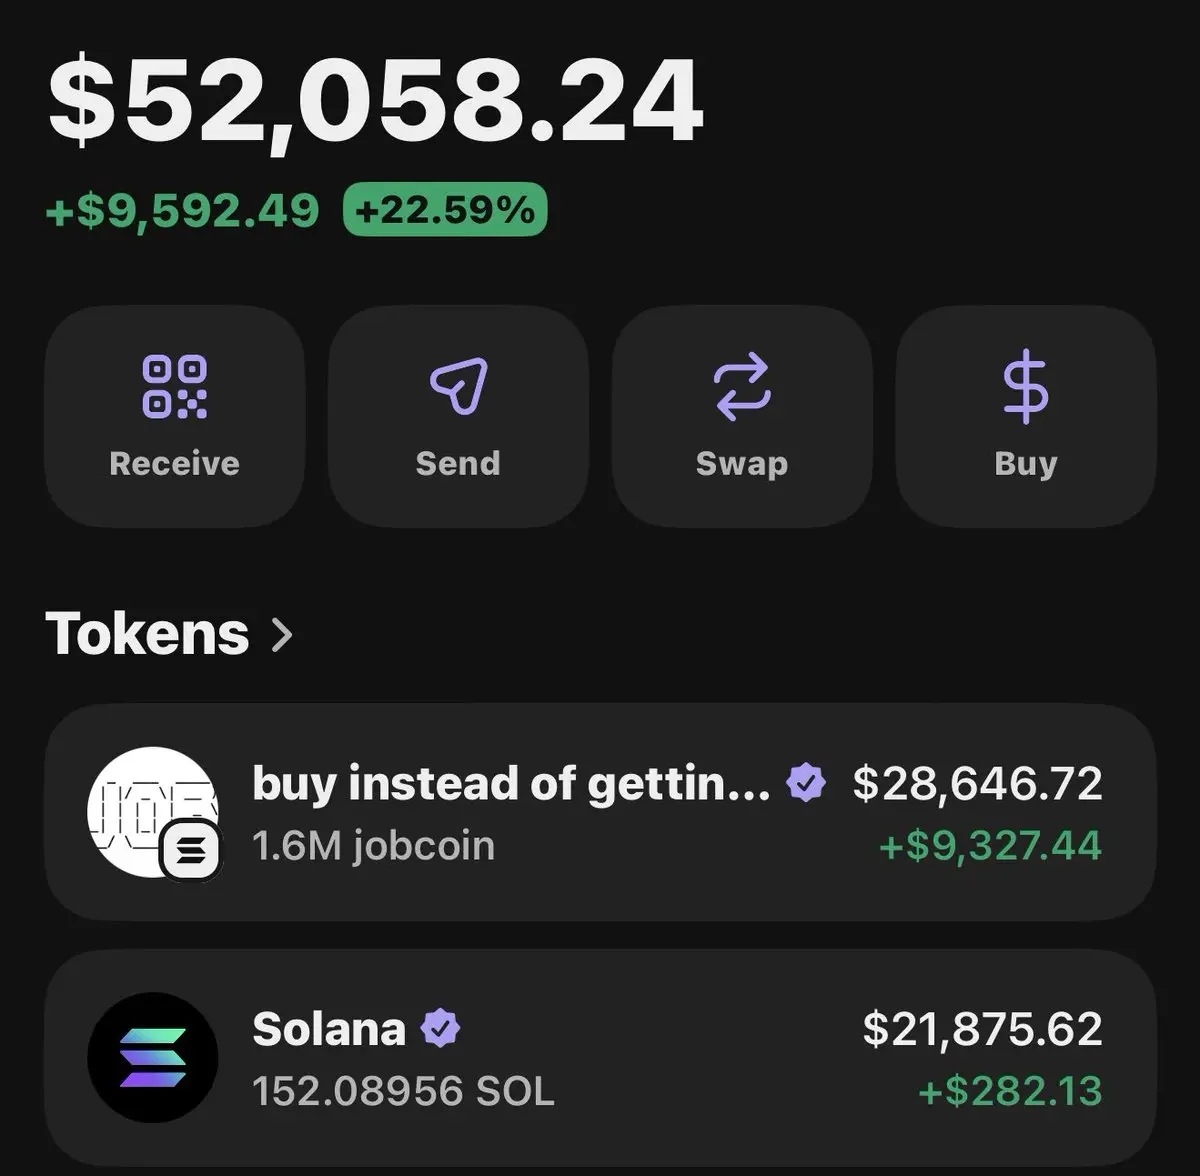1200x1176 pixels.
Task: Click the Solana network badge on jobcoin logo
Action: [191, 851]
